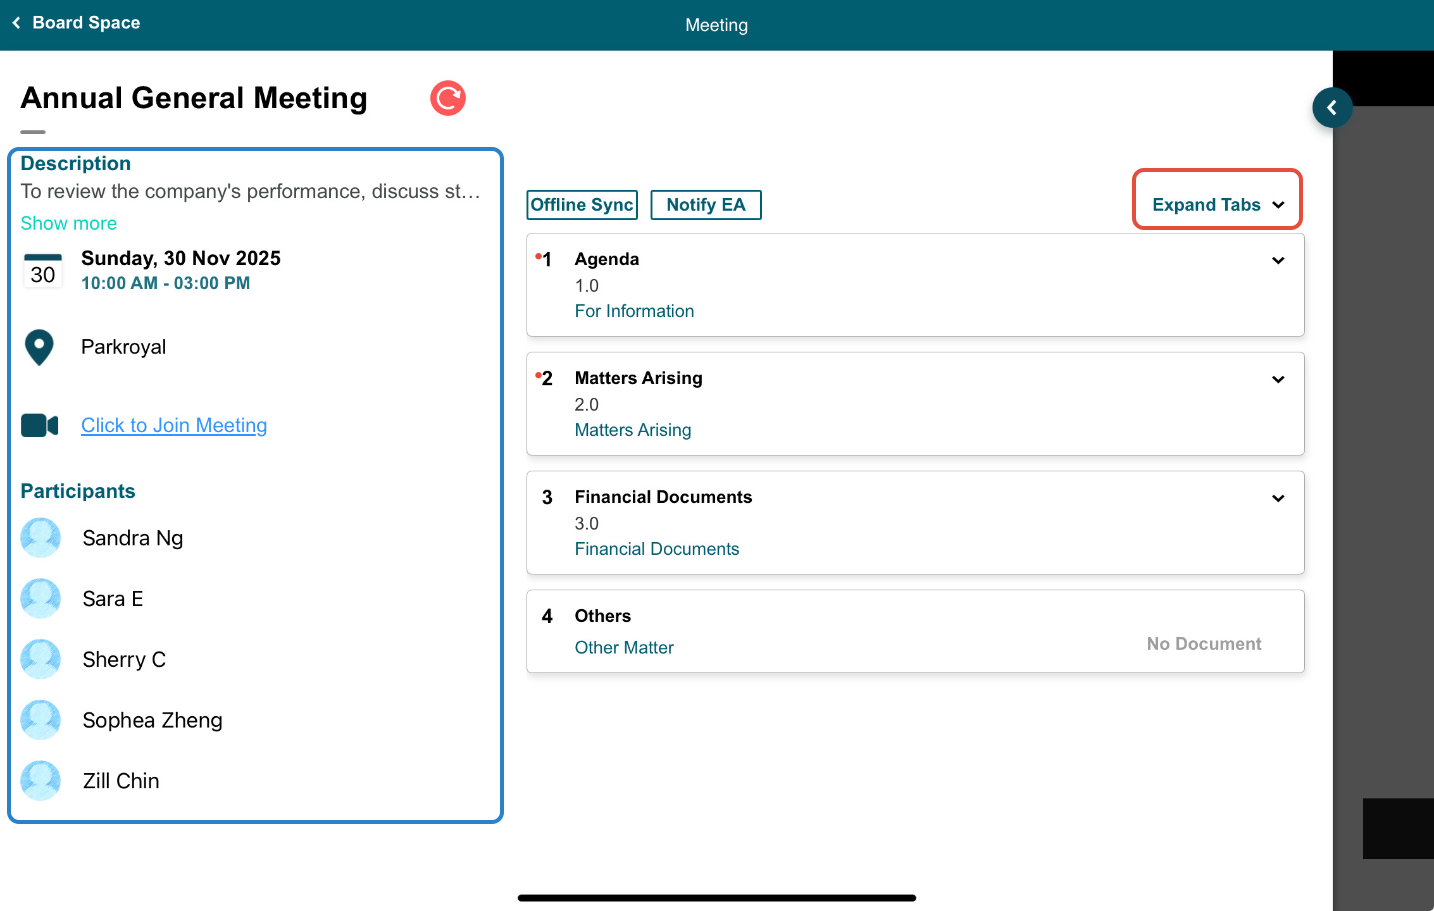Open the For Information link under Agenda

[x=634, y=311]
